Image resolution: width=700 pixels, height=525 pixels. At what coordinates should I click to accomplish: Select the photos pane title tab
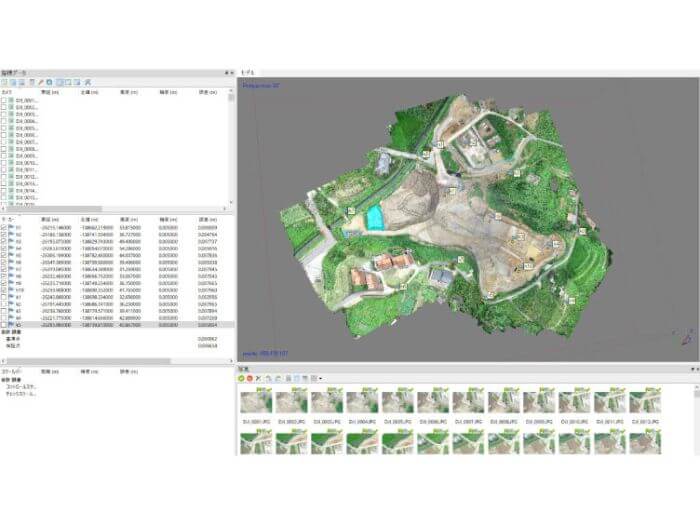pyautogui.click(x=245, y=369)
